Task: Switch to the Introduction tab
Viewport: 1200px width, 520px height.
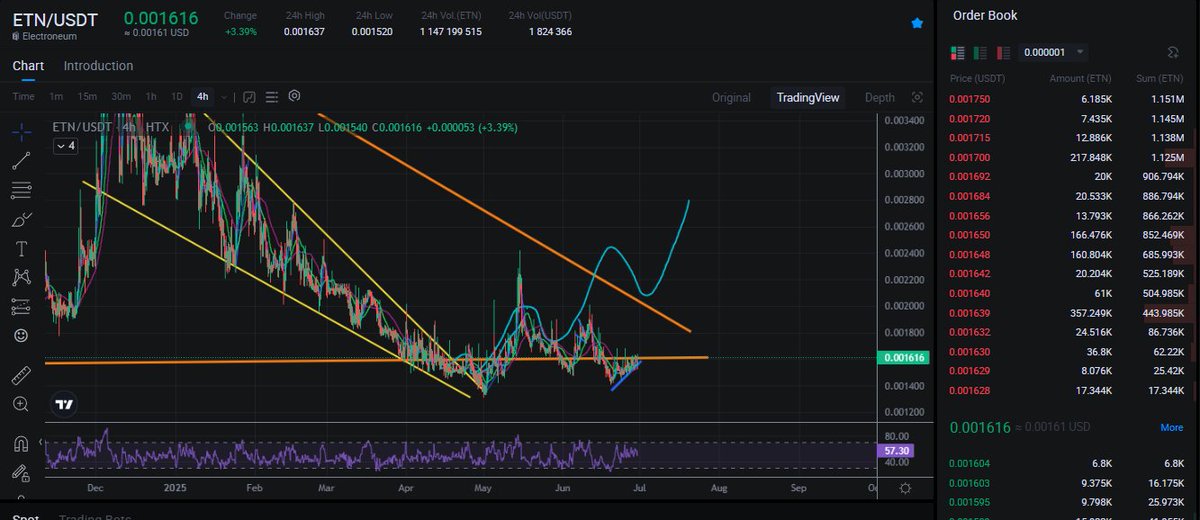Action: [98, 66]
